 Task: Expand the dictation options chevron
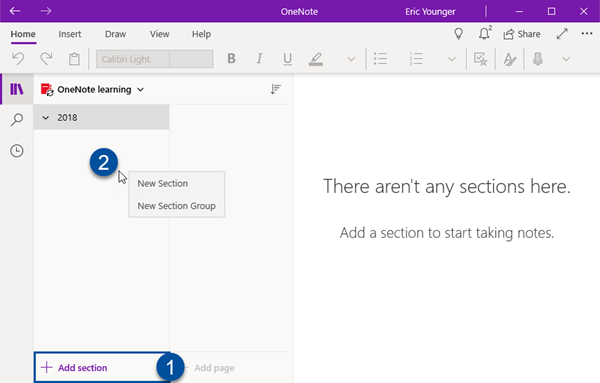click(x=566, y=59)
